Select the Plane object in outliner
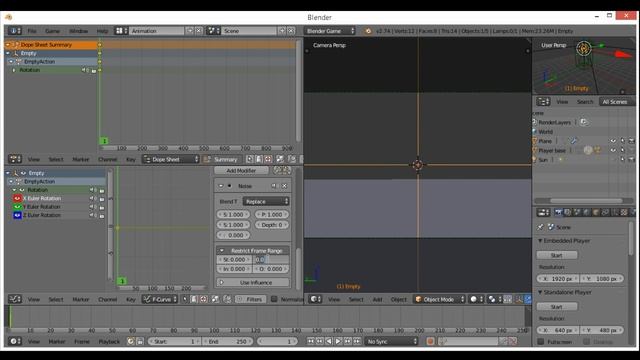The width and height of the screenshot is (640, 360). coord(545,141)
